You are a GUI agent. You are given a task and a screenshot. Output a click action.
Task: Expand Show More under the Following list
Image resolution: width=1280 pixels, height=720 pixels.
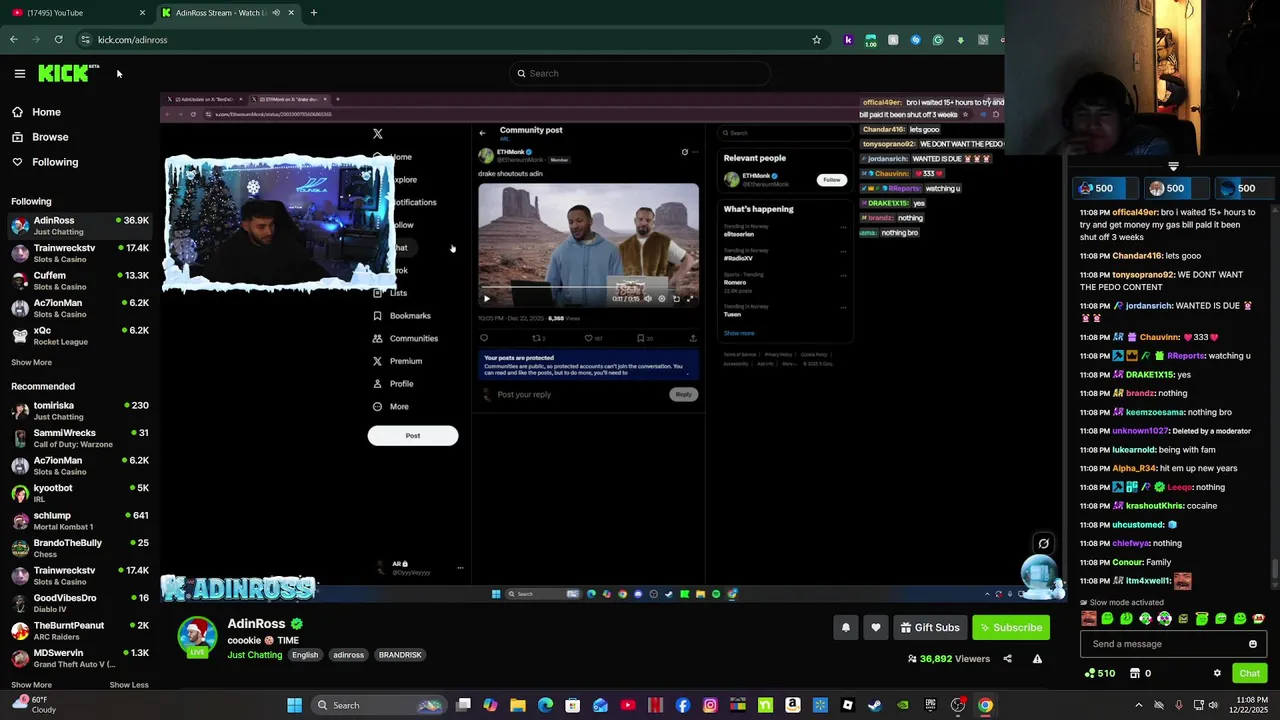coord(31,362)
